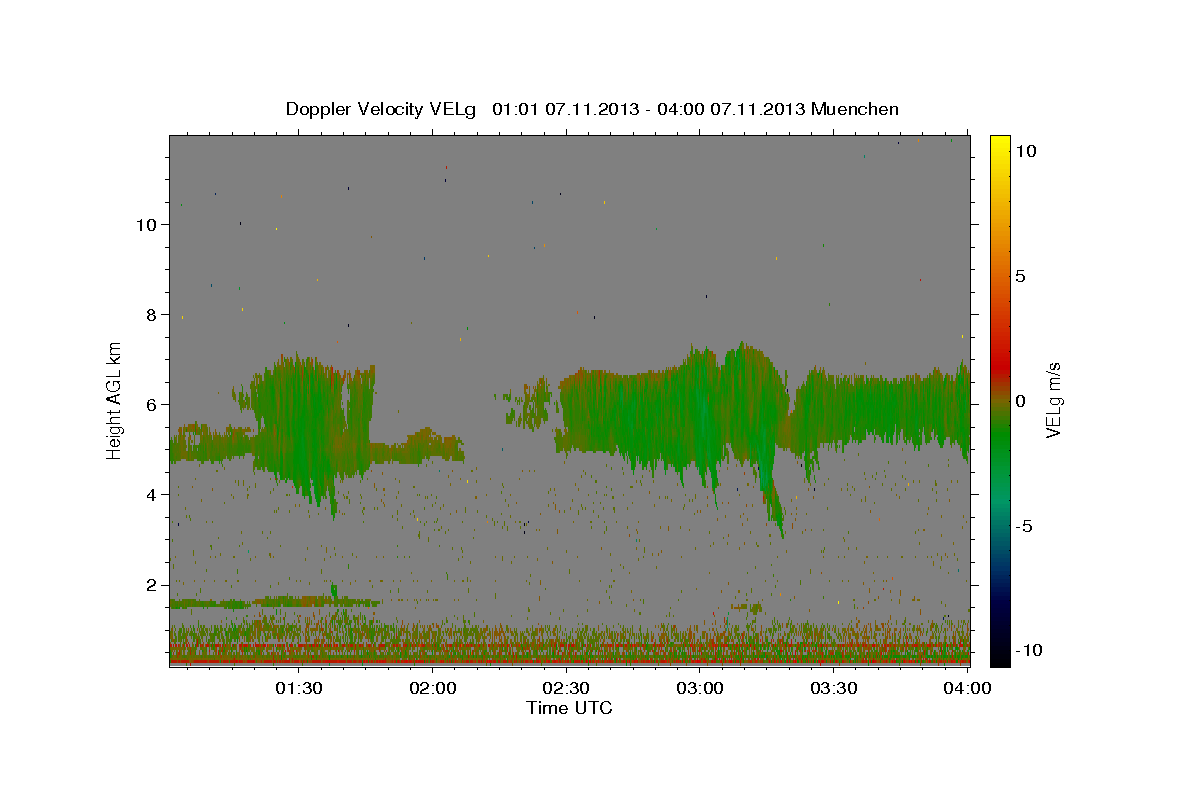The image size is (1200, 800).
Task: Click the yellow top of the colorbar
Action: (x=999, y=145)
